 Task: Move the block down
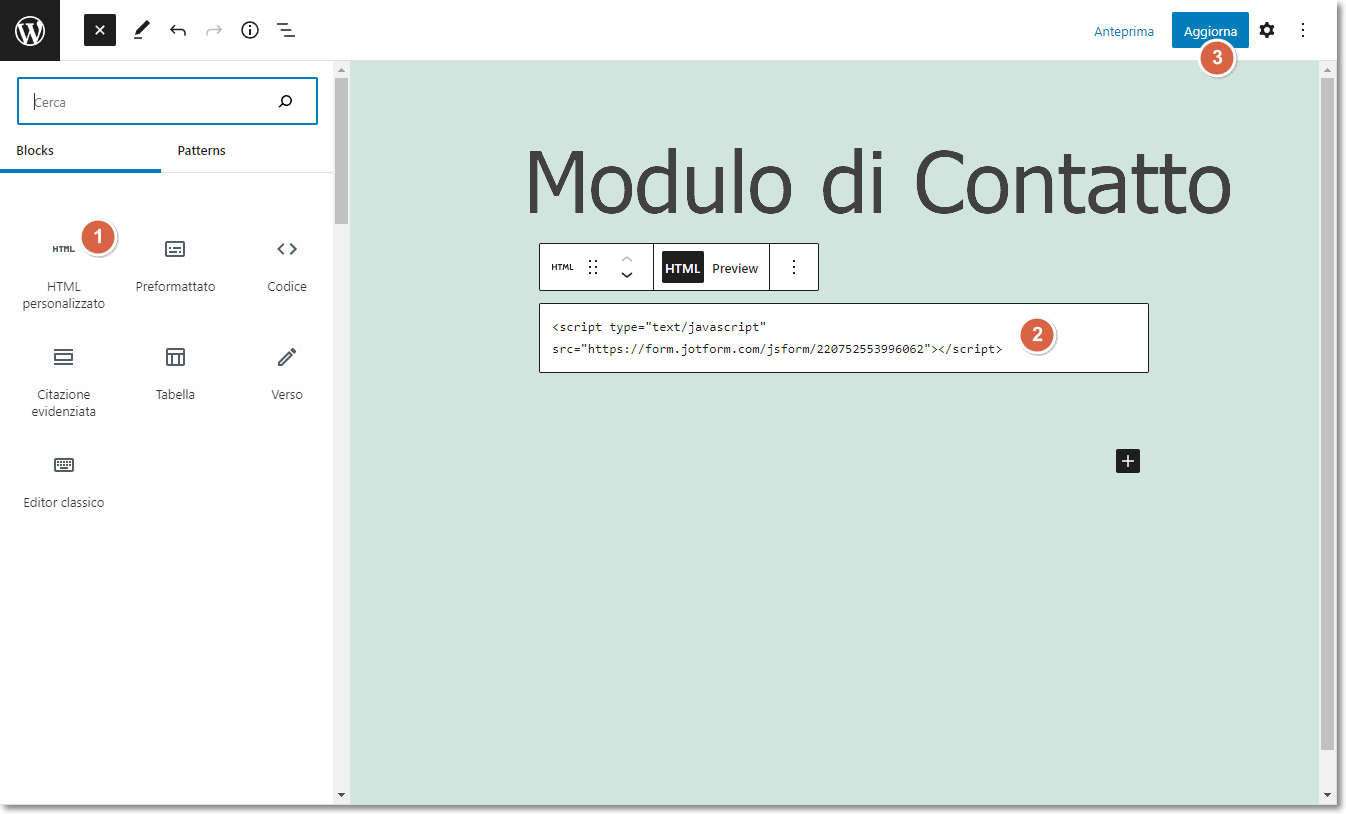627,275
